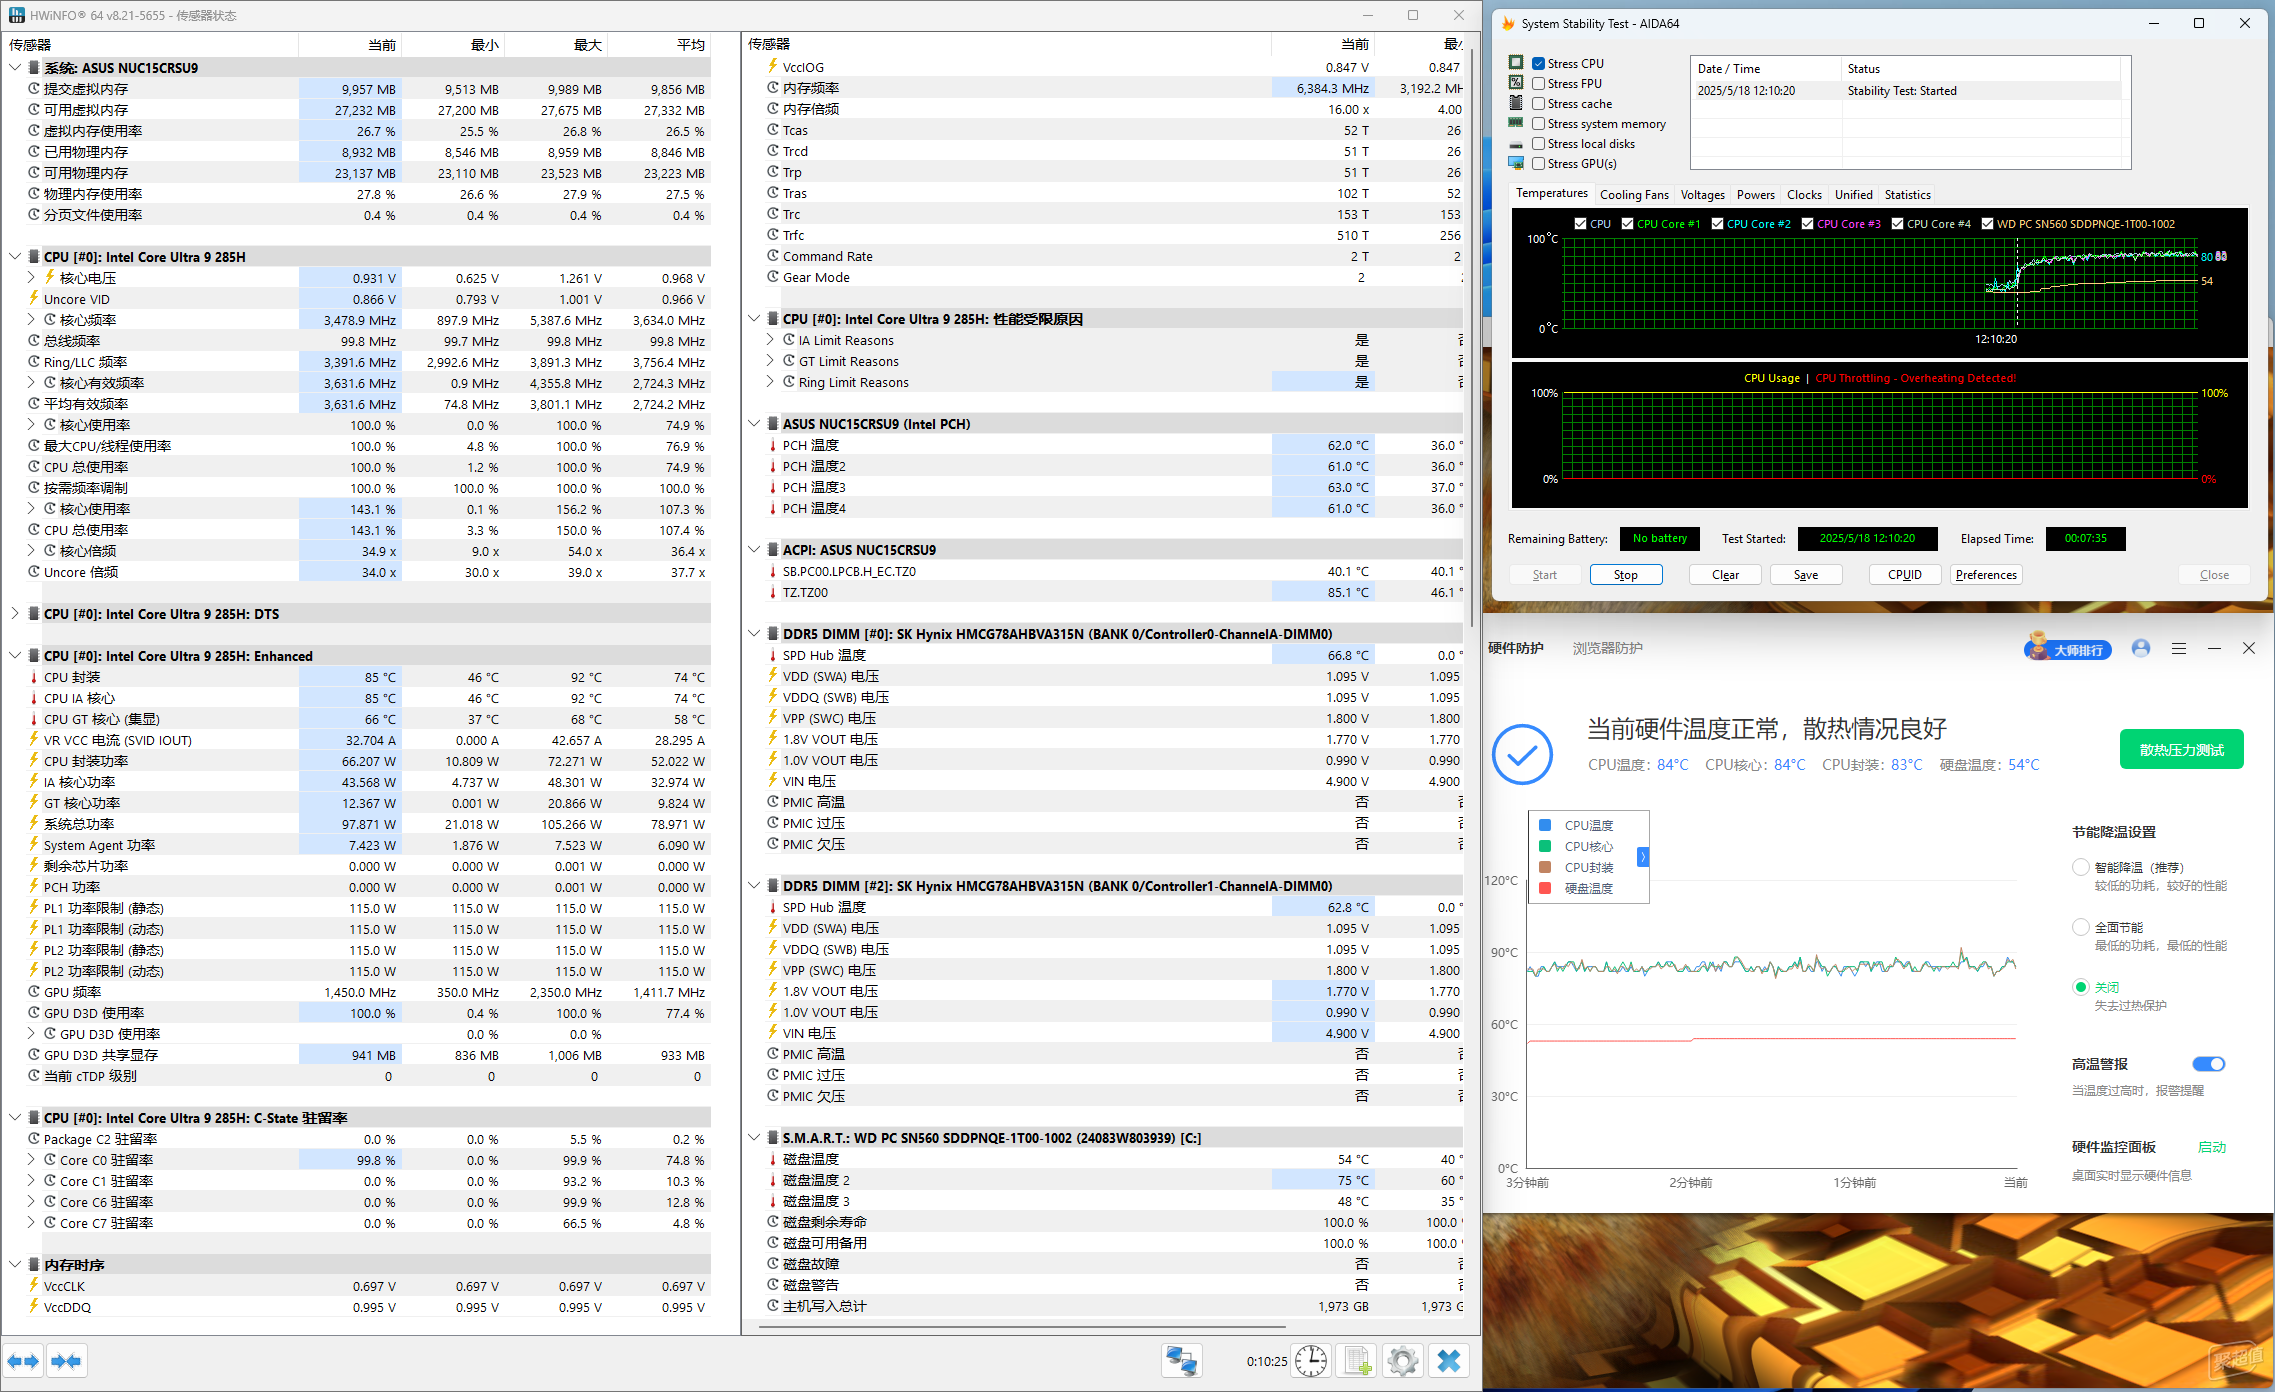Open the 浏览器防护 tab

click(1607, 648)
